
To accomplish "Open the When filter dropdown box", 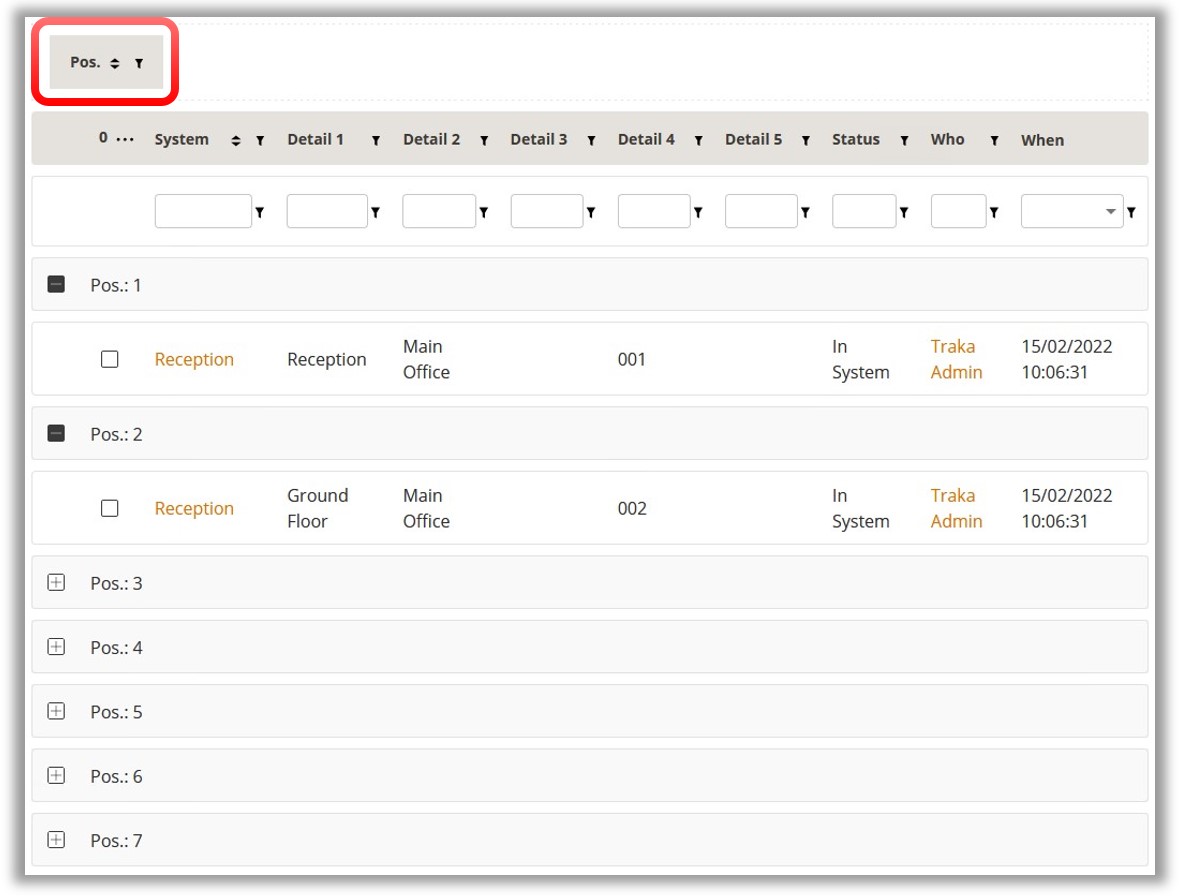I will 1071,212.
